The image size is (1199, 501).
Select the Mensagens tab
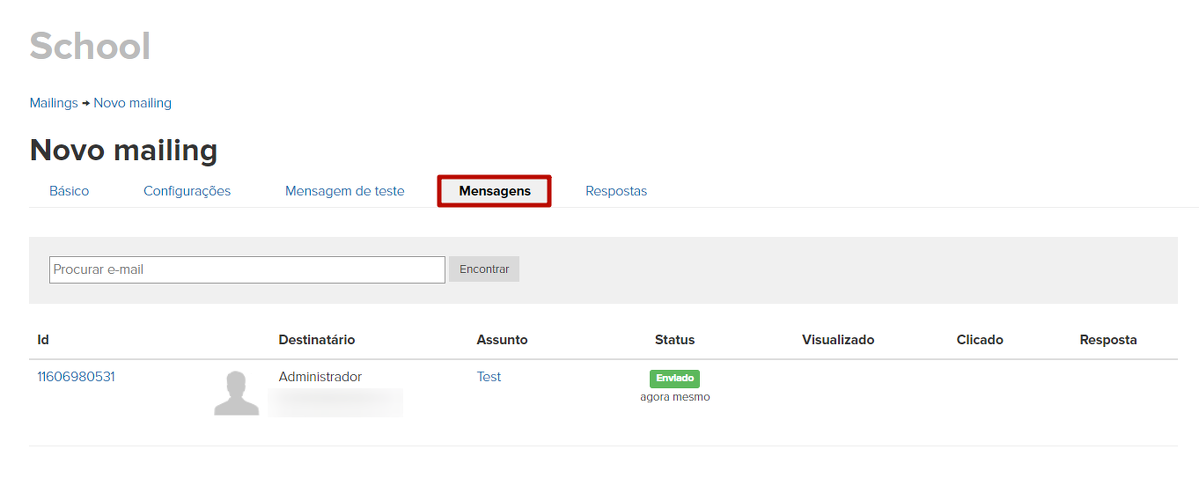pos(494,191)
